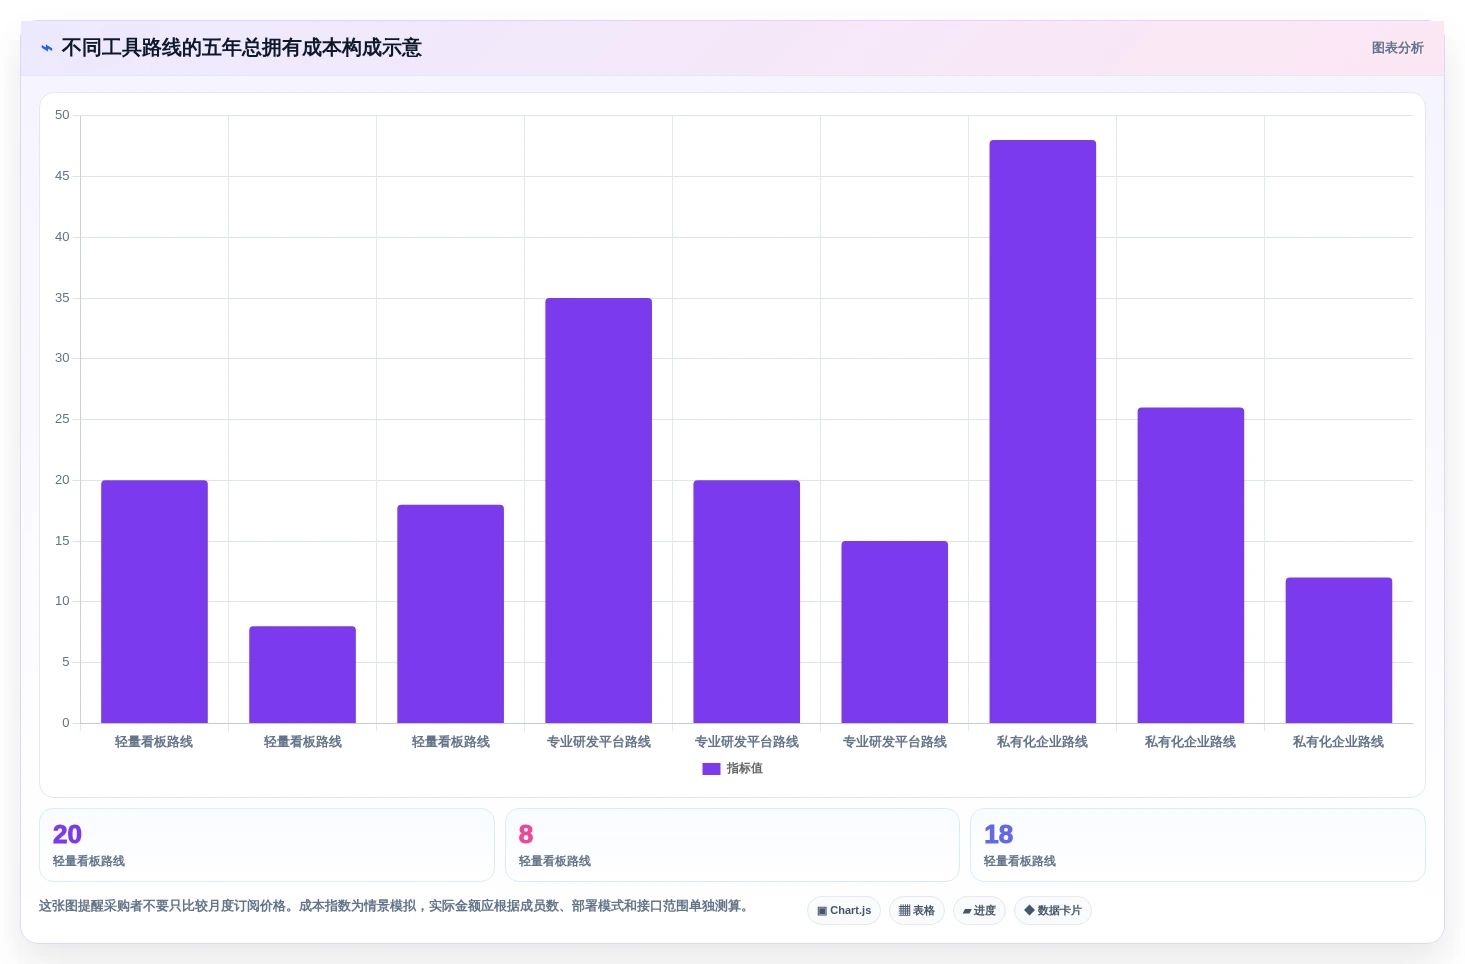Screen dimensions: 1465x964
Task: Click the x-axis label under the 8 bar
Action: [x=302, y=742]
